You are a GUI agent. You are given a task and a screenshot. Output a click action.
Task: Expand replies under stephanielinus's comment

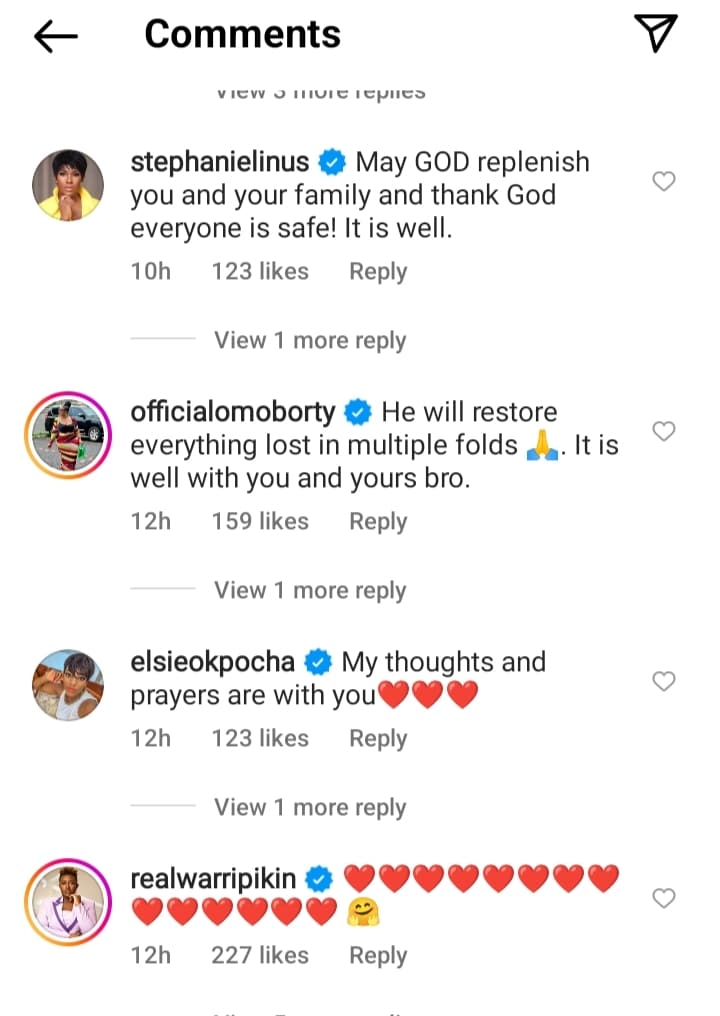tap(310, 341)
